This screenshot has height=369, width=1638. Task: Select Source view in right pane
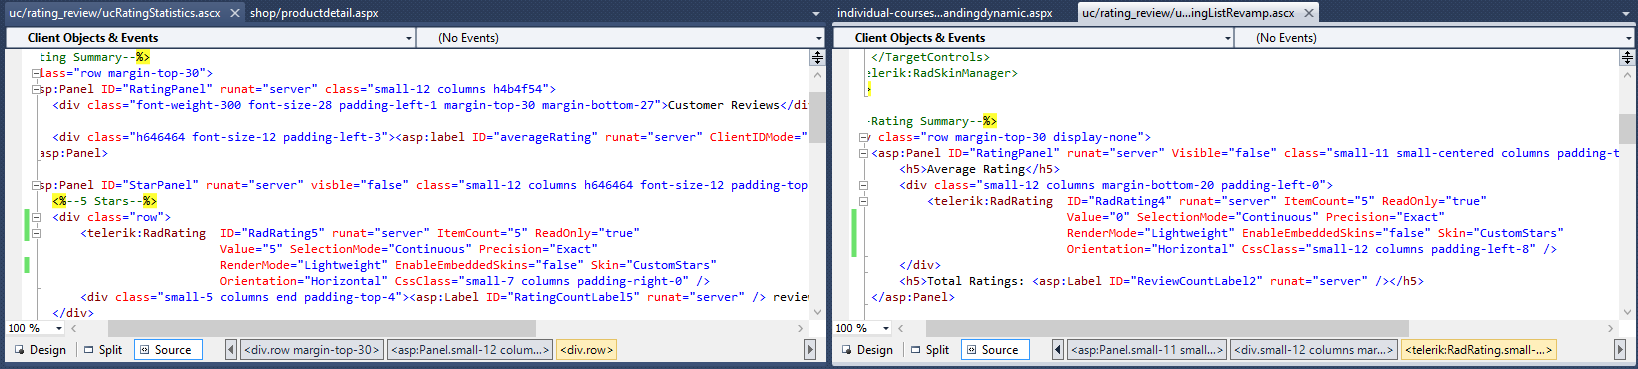995,350
